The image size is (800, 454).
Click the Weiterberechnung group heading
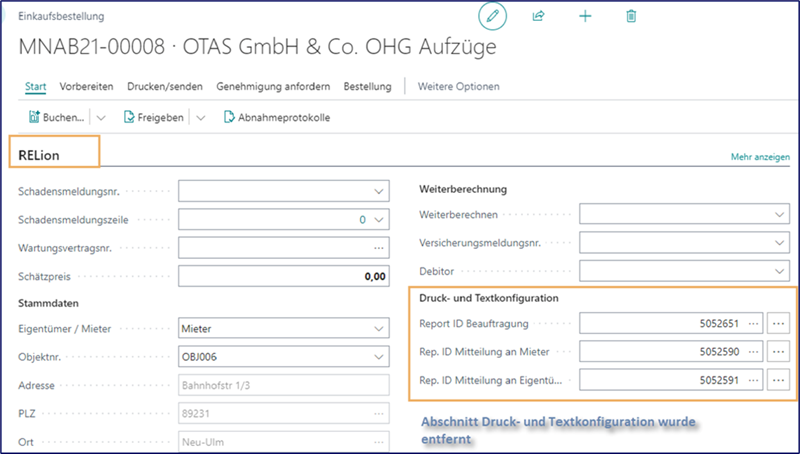point(463,189)
